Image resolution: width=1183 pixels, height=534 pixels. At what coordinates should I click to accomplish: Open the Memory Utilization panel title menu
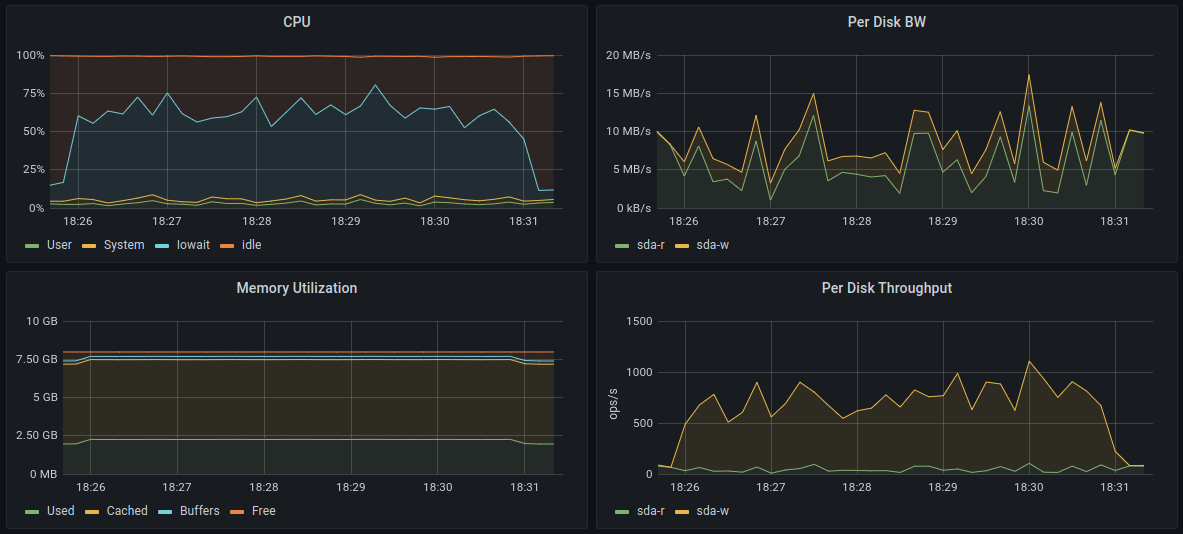[296, 288]
